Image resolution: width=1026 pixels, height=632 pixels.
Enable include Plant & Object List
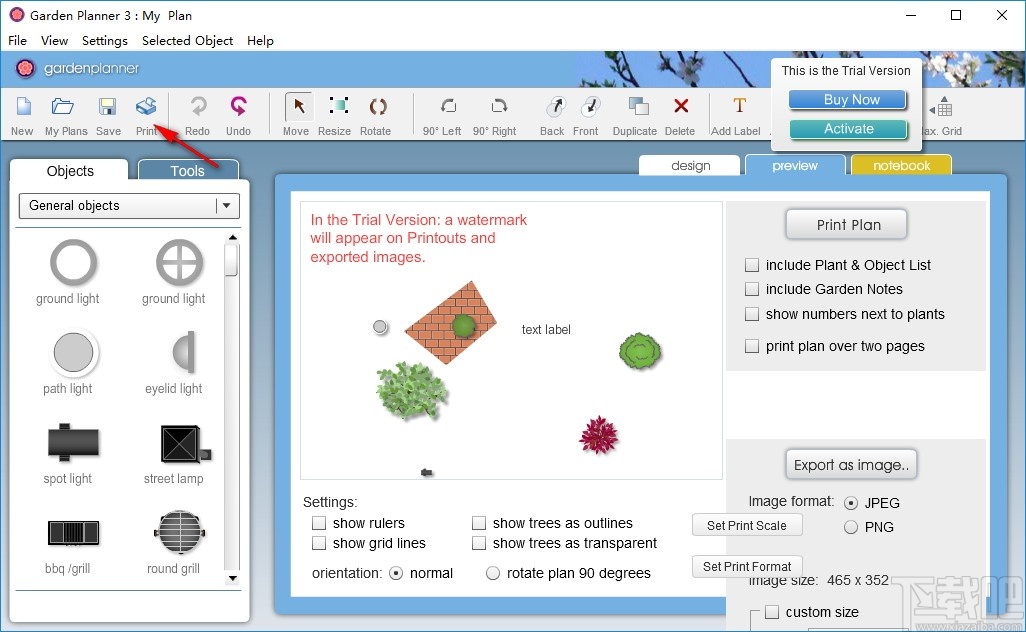tap(752, 265)
